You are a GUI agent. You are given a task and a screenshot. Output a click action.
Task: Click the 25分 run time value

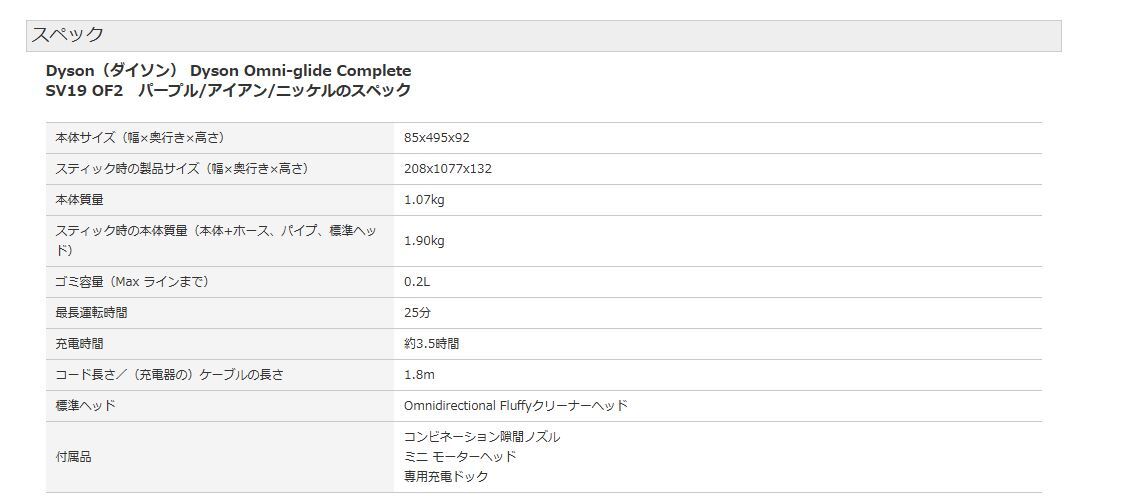click(417, 313)
